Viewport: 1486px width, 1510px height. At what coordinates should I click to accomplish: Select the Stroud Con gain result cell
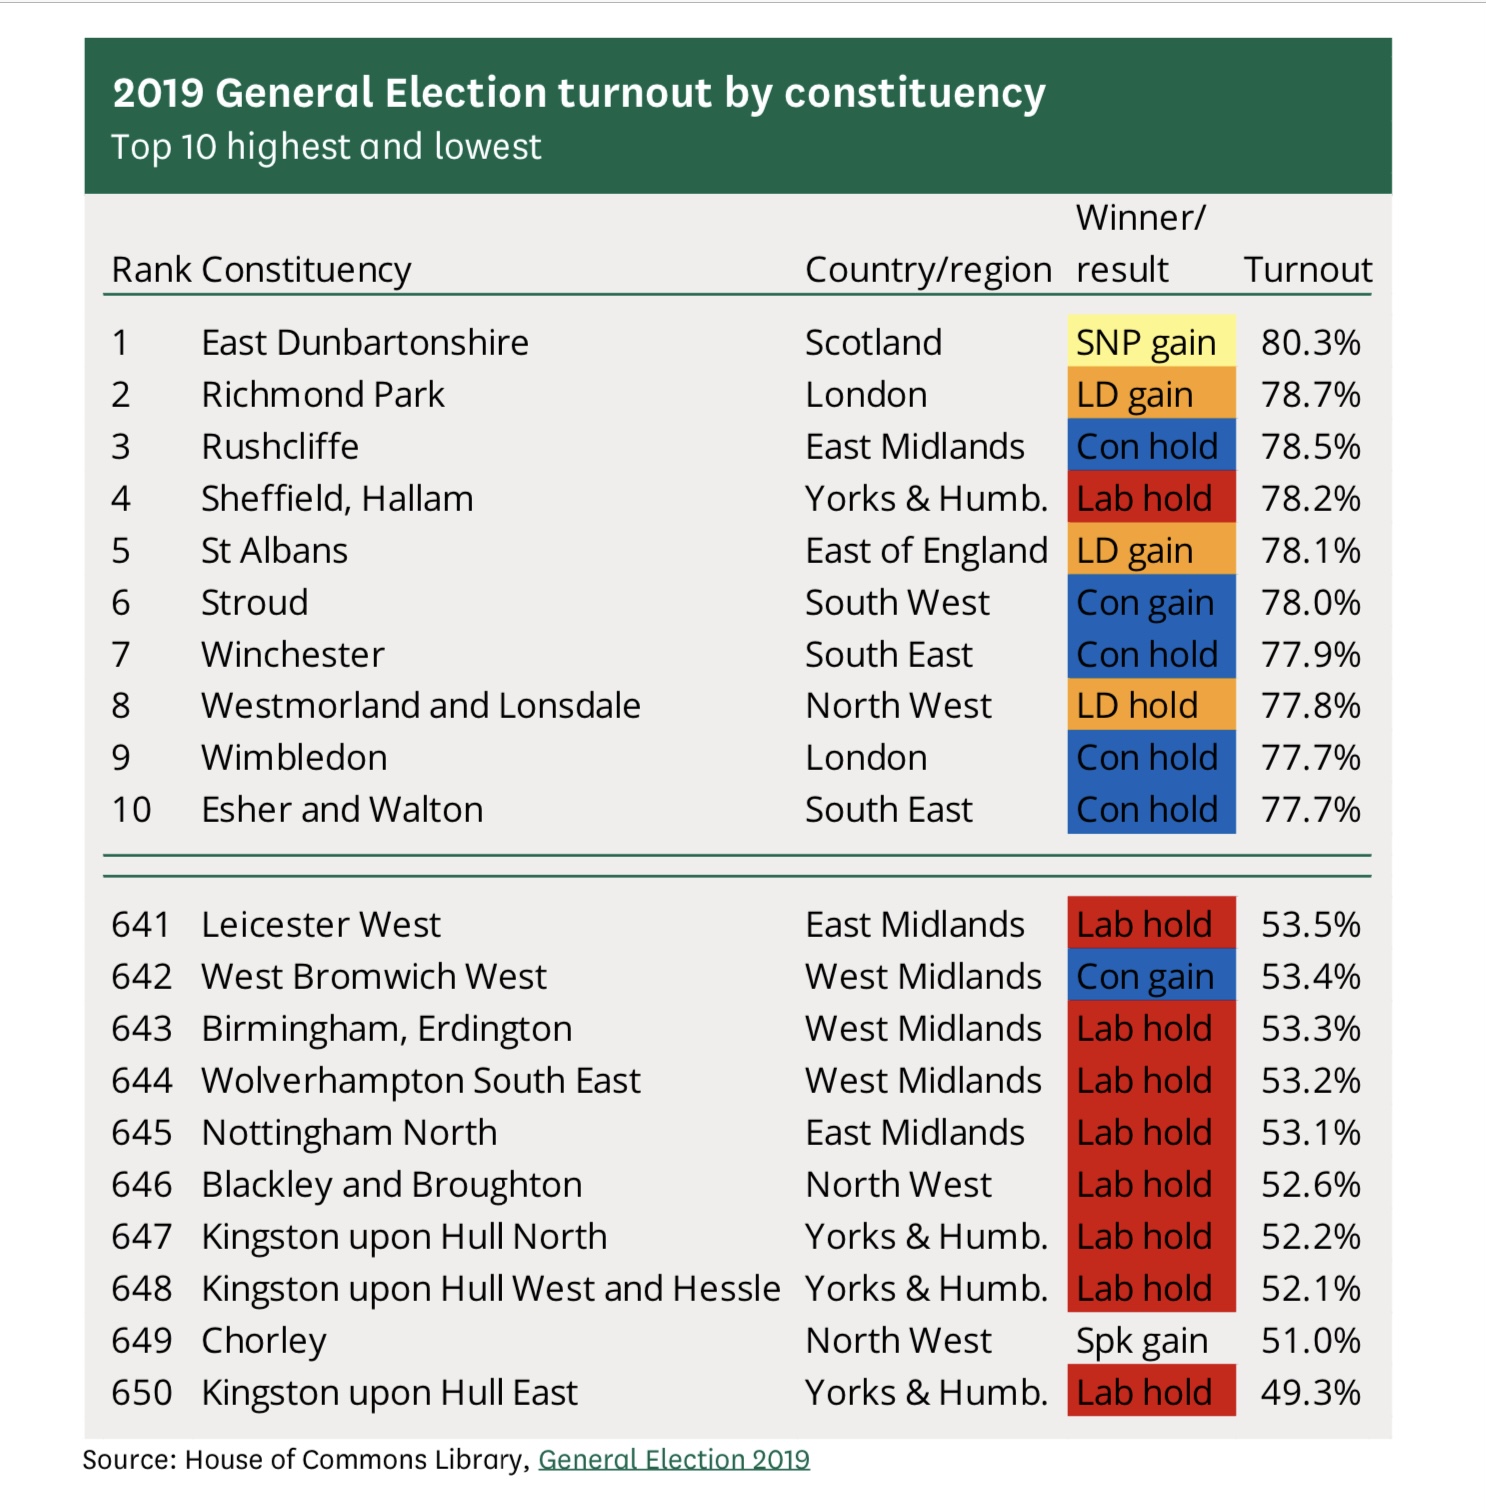pyautogui.click(x=1151, y=602)
